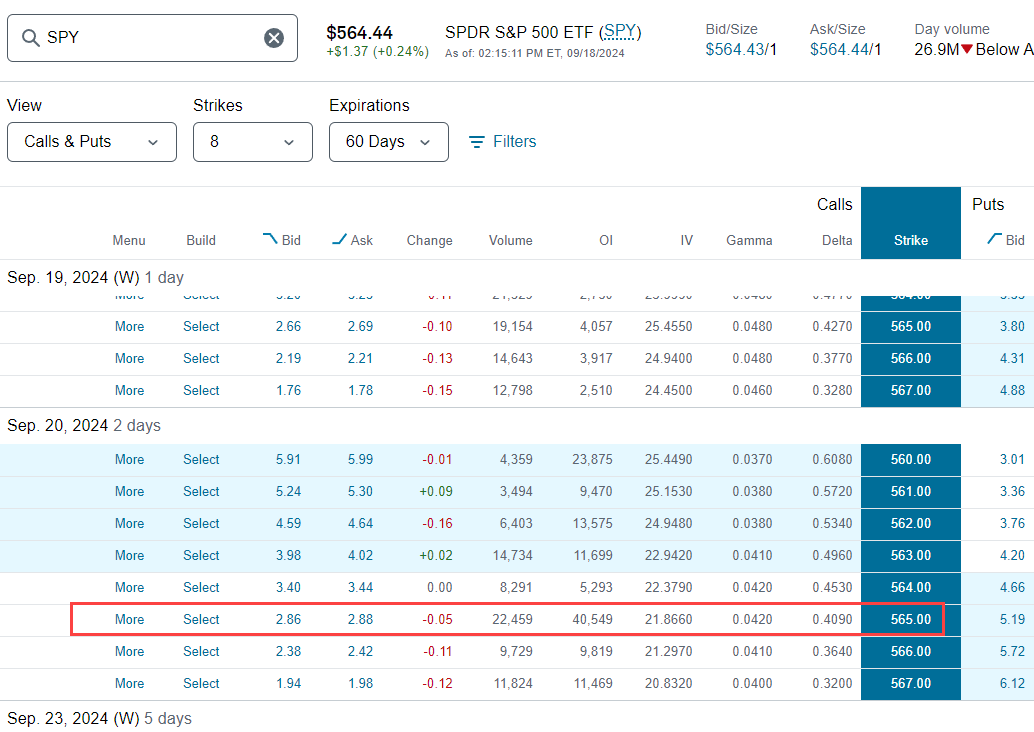Click Select for Sep 19 567.00 strike
This screenshot has width=1034, height=732.
coord(201,390)
